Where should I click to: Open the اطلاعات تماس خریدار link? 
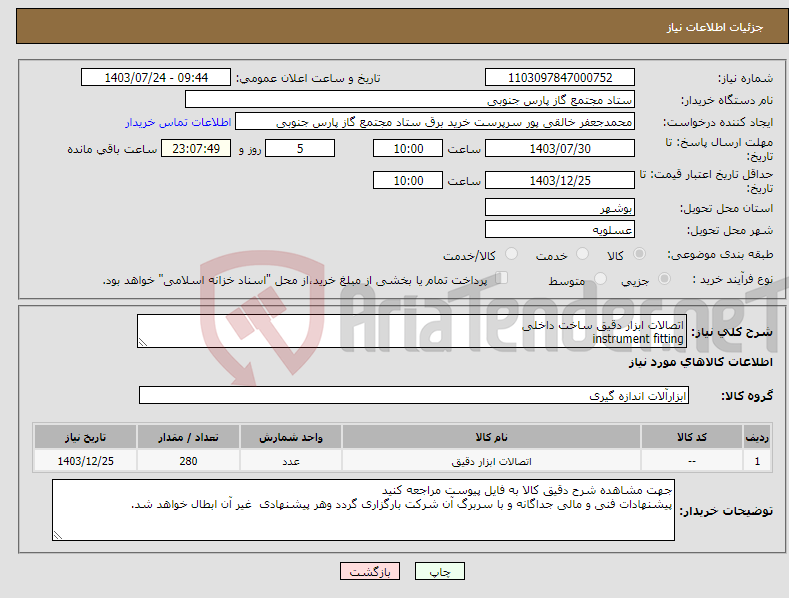click(x=178, y=122)
